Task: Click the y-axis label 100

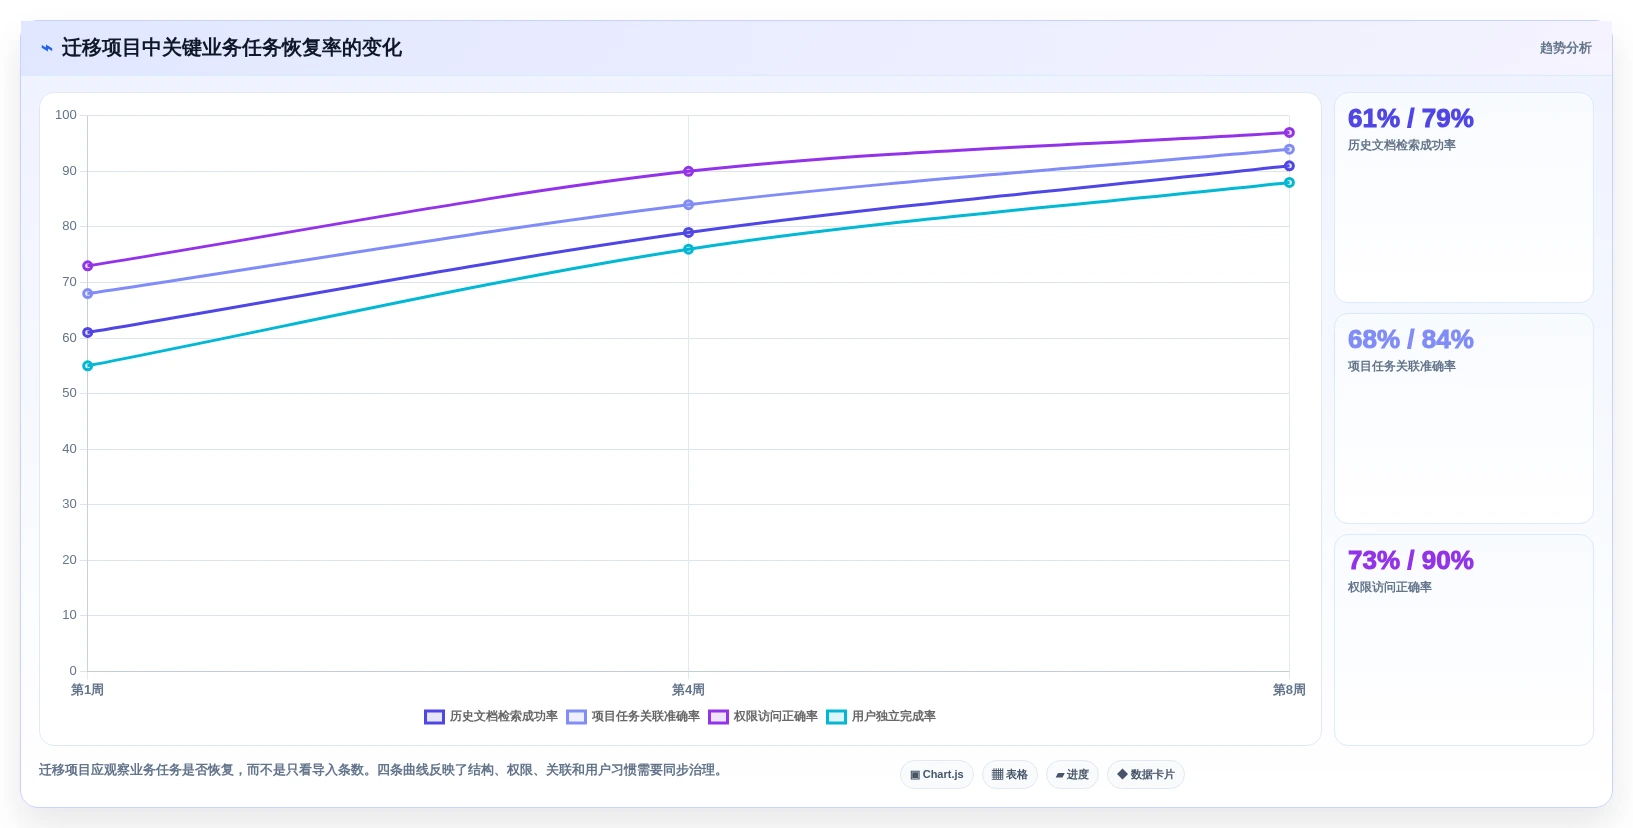Action: point(66,115)
